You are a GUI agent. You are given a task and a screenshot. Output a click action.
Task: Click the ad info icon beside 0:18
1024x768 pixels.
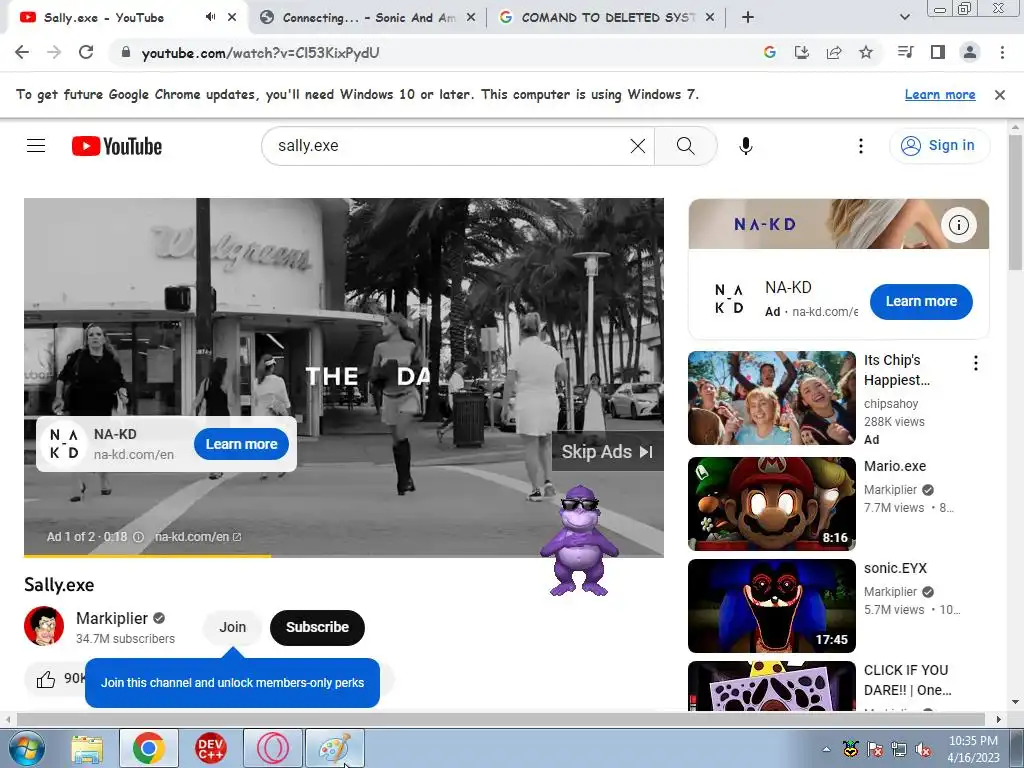click(x=138, y=537)
